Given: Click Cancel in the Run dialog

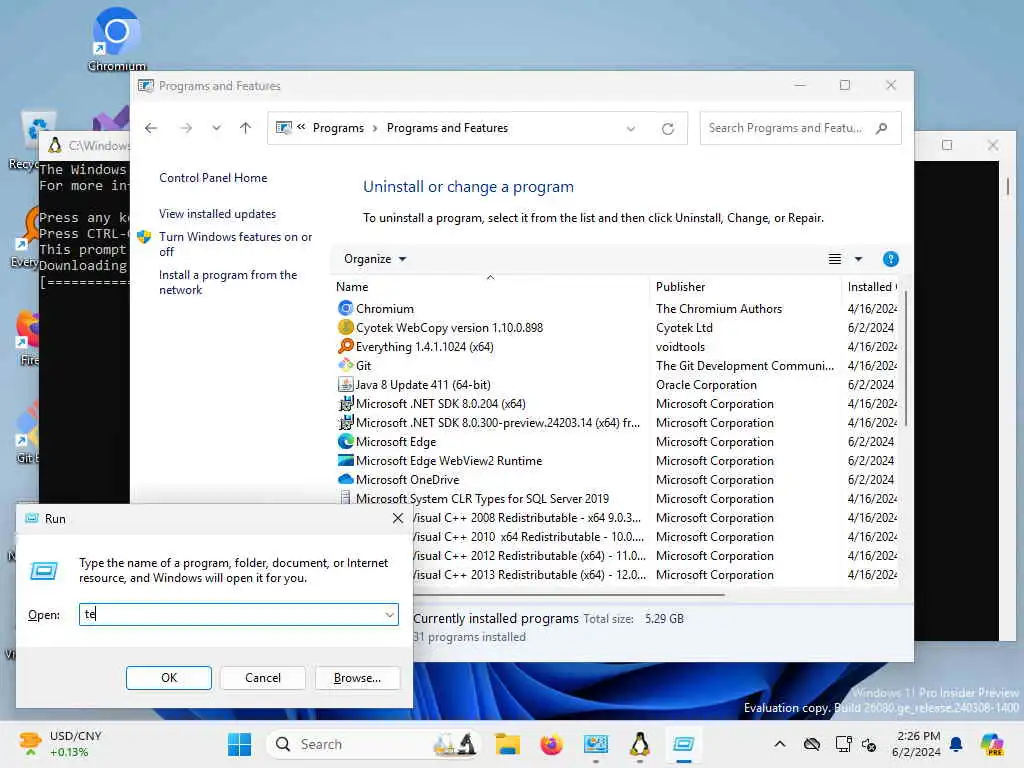Looking at the screenshot, I should point(263,678).
